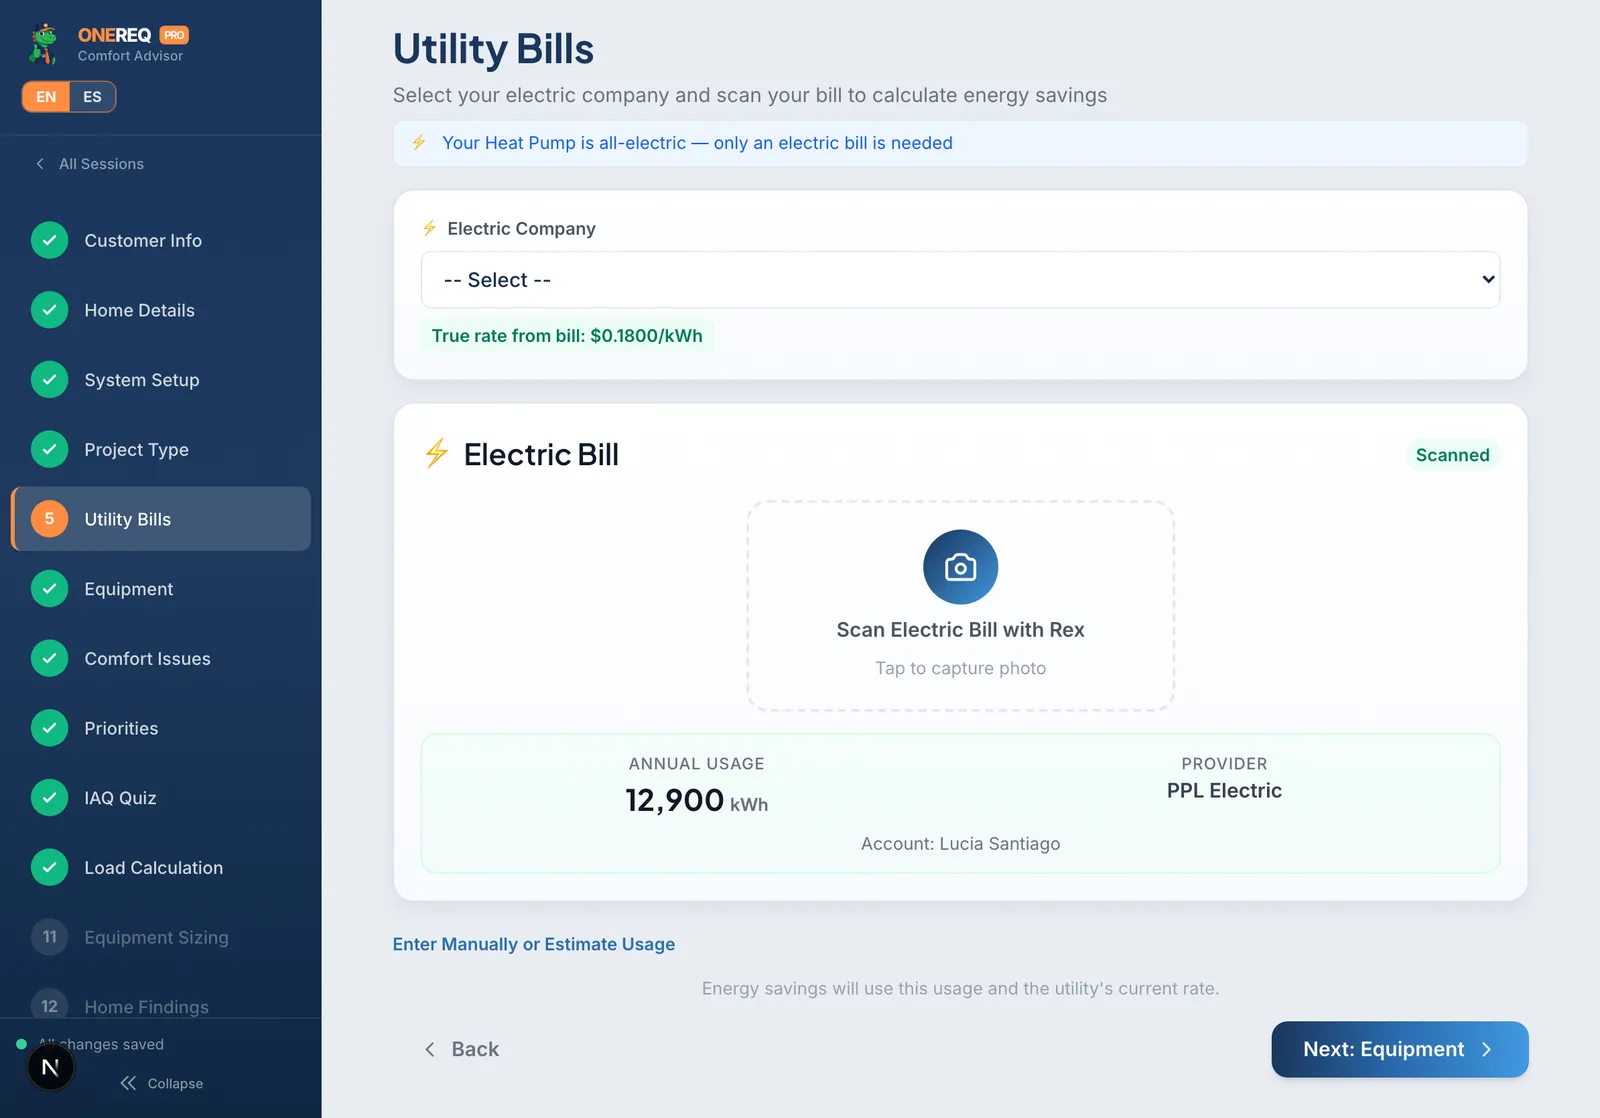The height and width of the screenshot is (1118, 1600).
Task: Click the camera icon to scan the bill
Action: coord(960,567)
